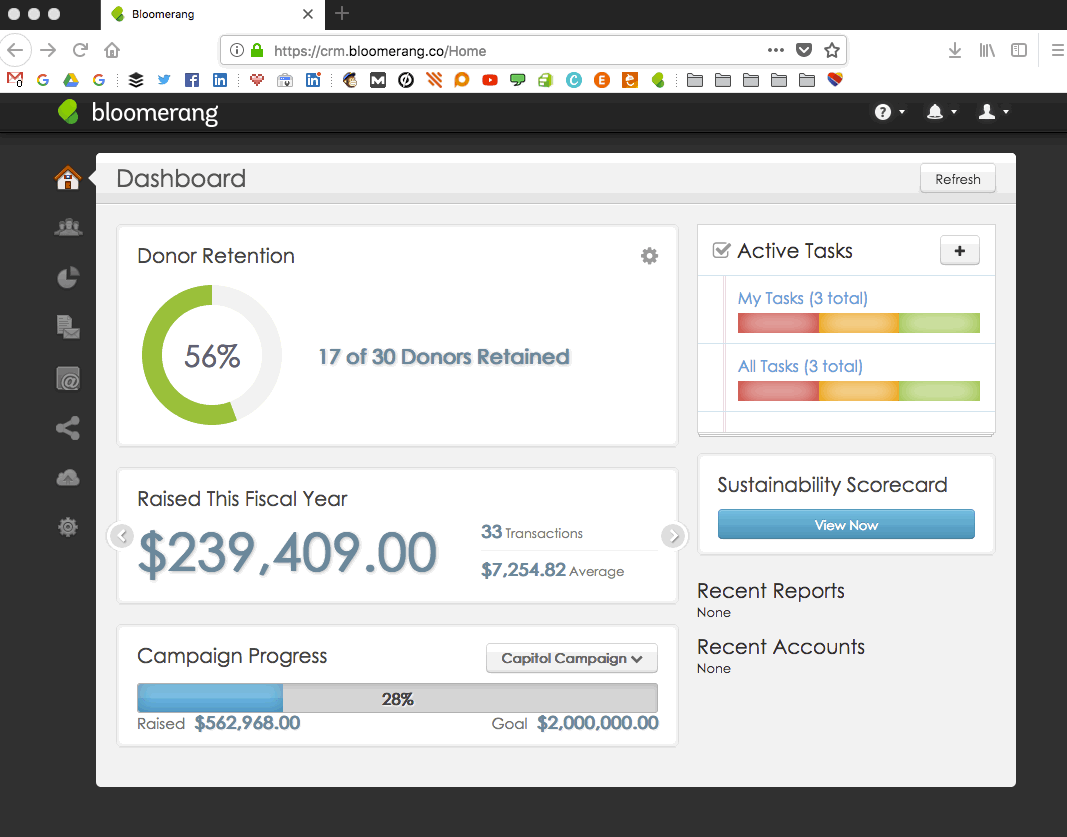Click the Bloomerang logo in header

[x=138, y=112]
